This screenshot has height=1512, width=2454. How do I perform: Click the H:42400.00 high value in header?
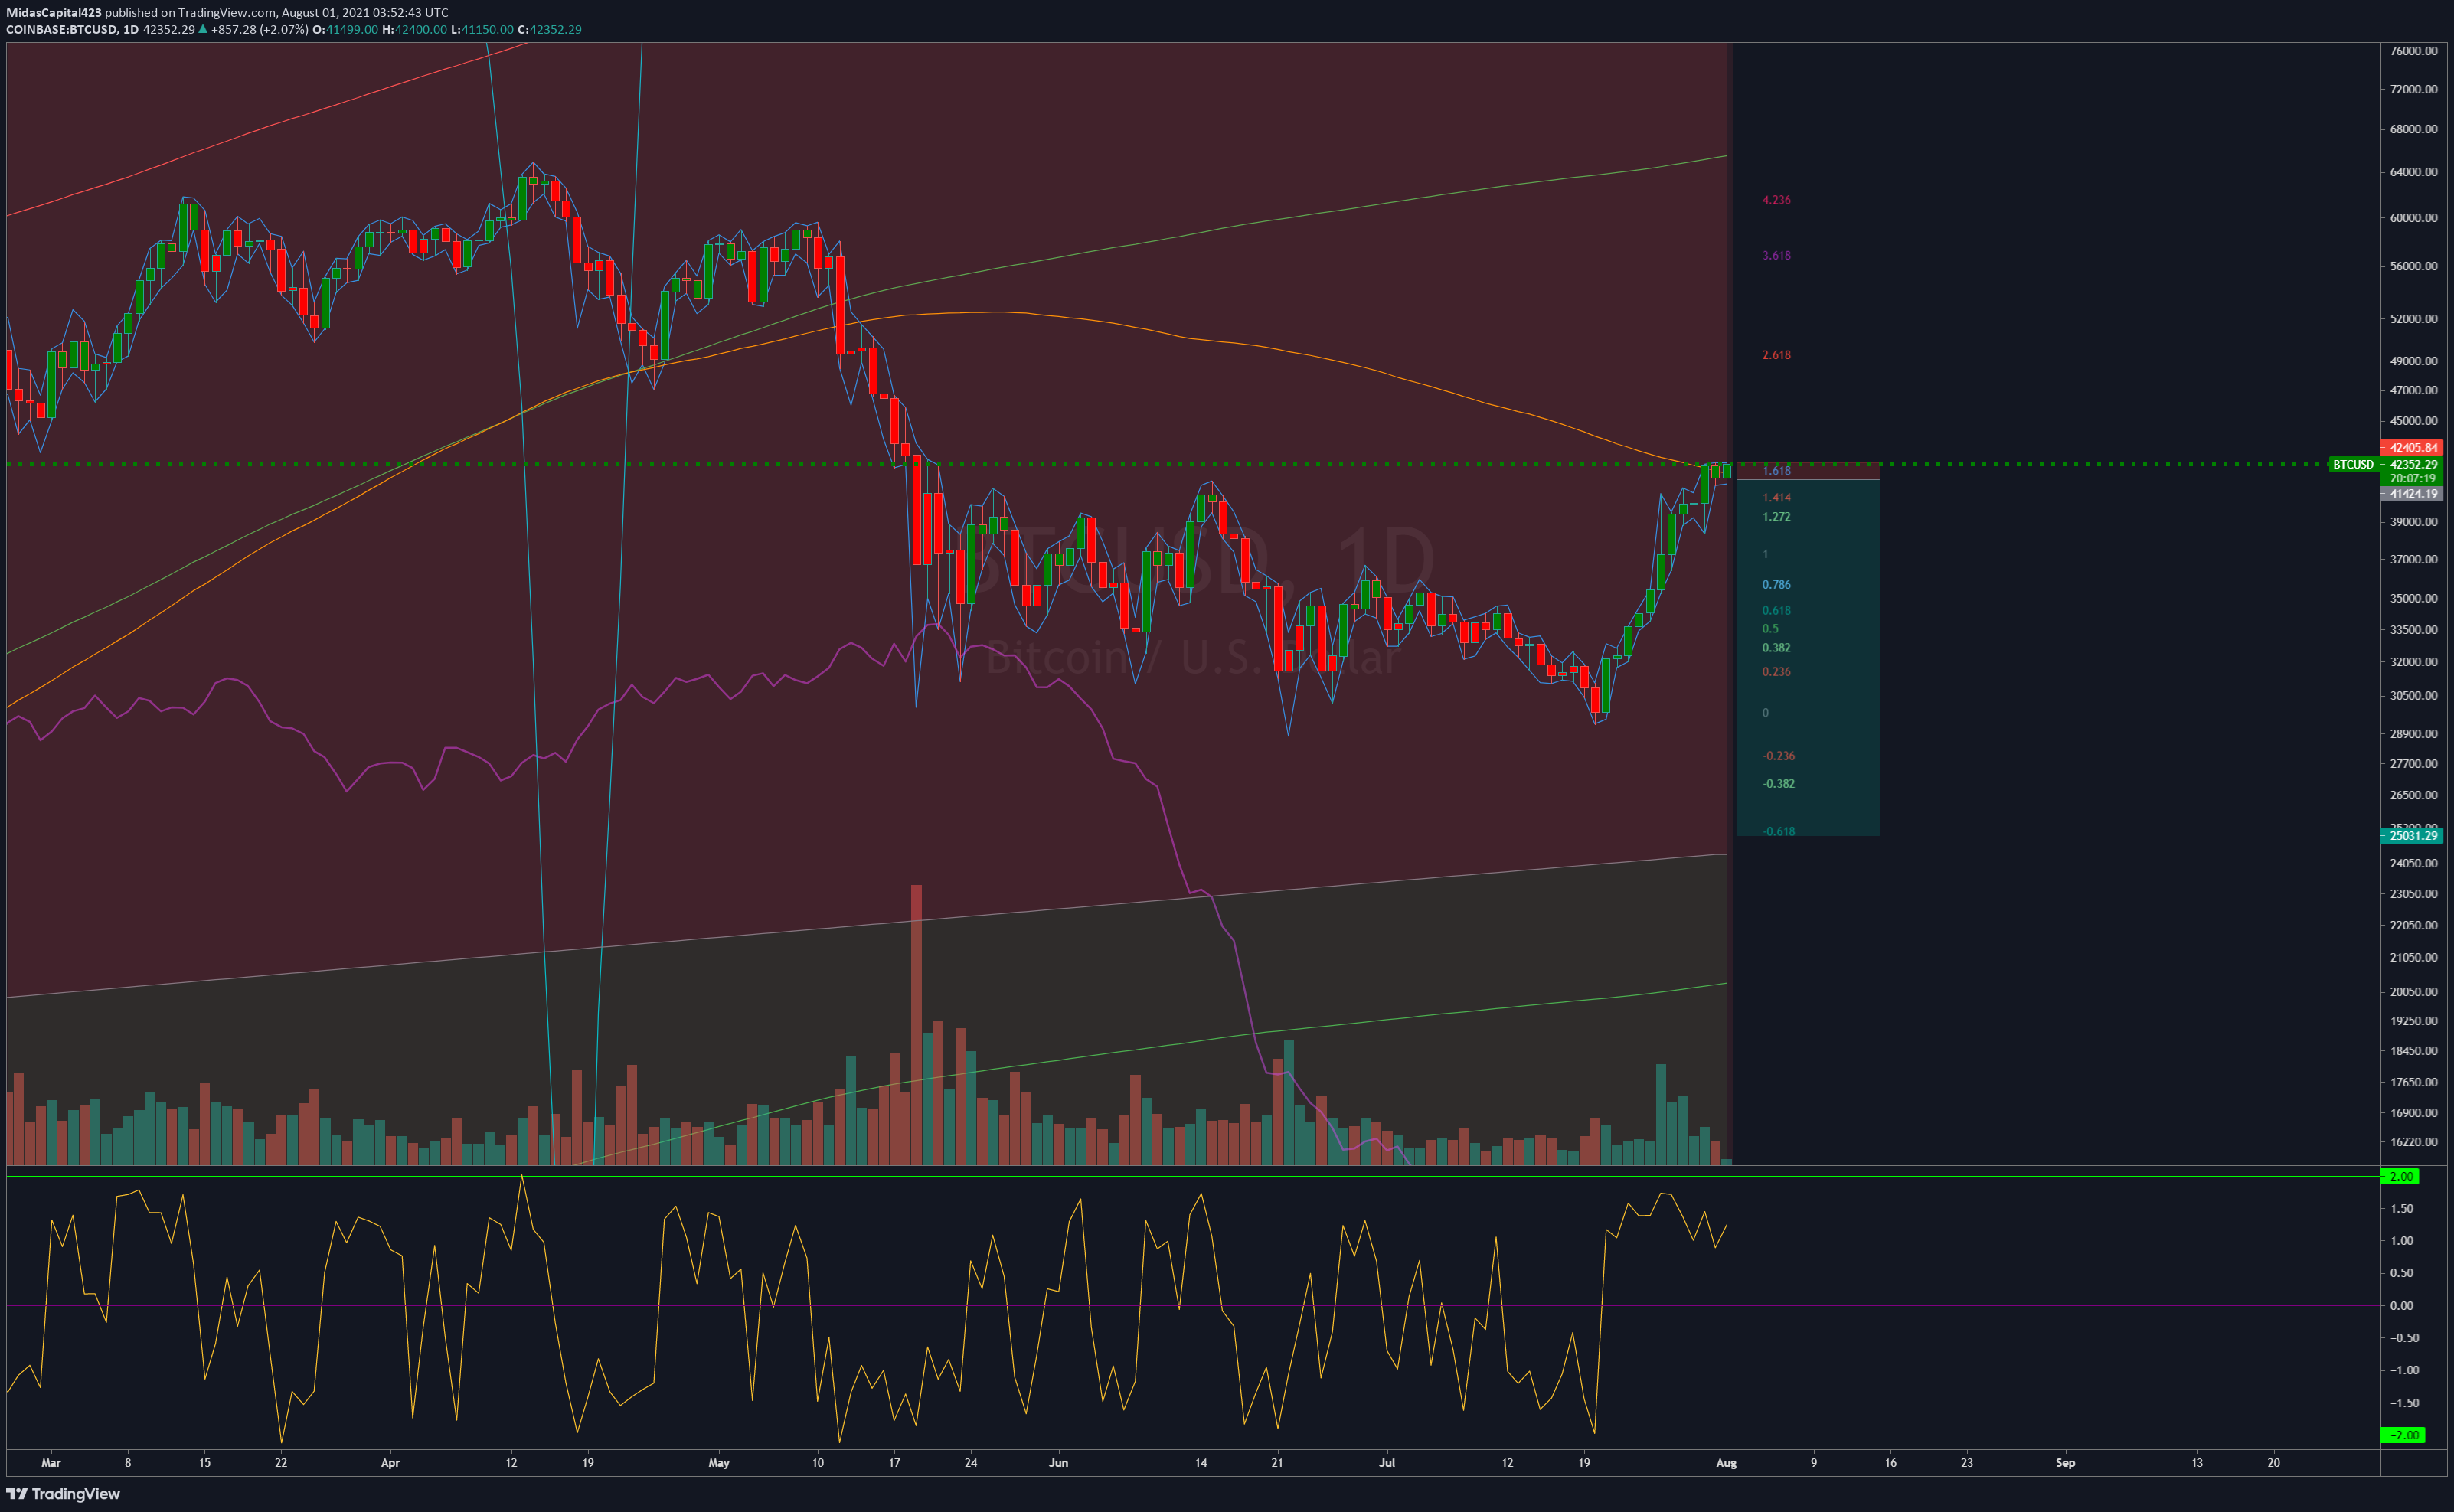click(x=415, y=29)
